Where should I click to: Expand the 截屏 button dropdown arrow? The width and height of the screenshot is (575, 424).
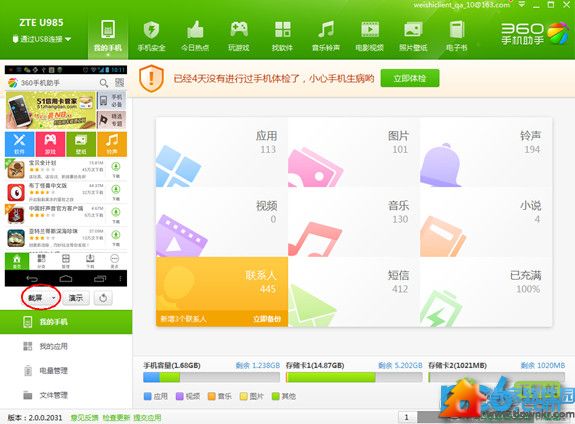tap(54, 298)
